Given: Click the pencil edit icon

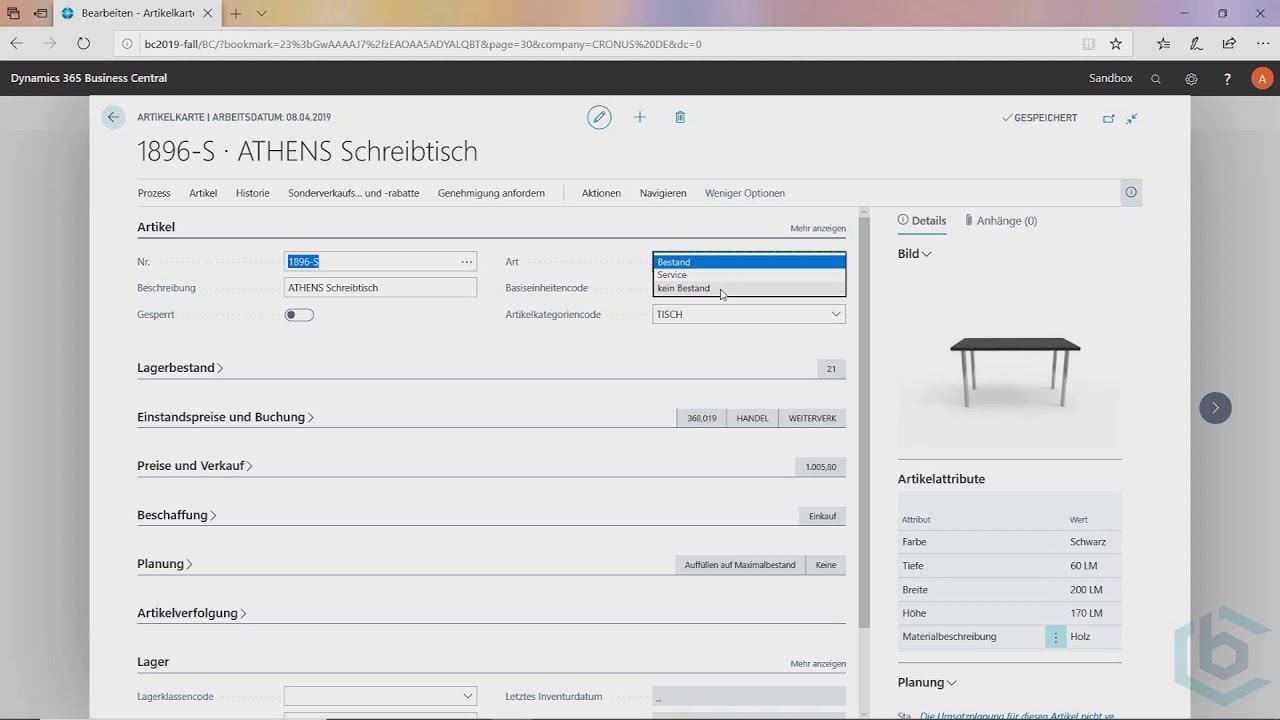Looking at the screenshot, I should click(x=599, y=117).
